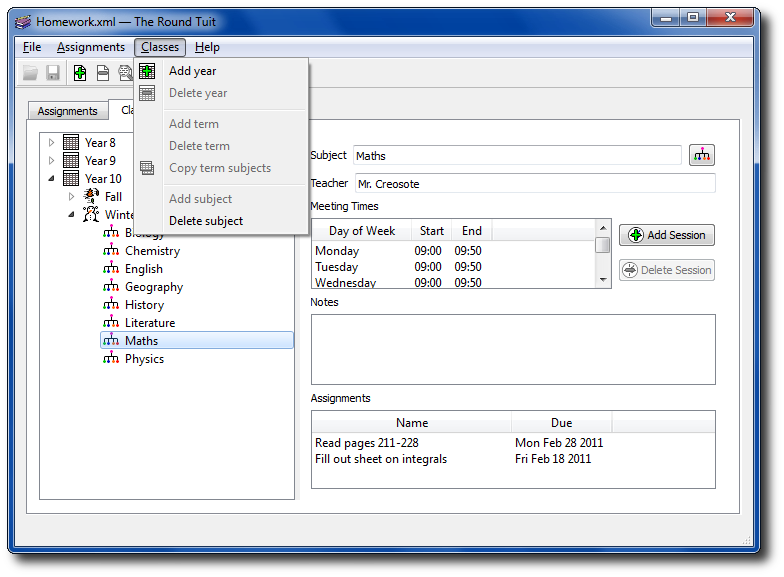Expand the Year 8 tree node

[x=52, y=143]
